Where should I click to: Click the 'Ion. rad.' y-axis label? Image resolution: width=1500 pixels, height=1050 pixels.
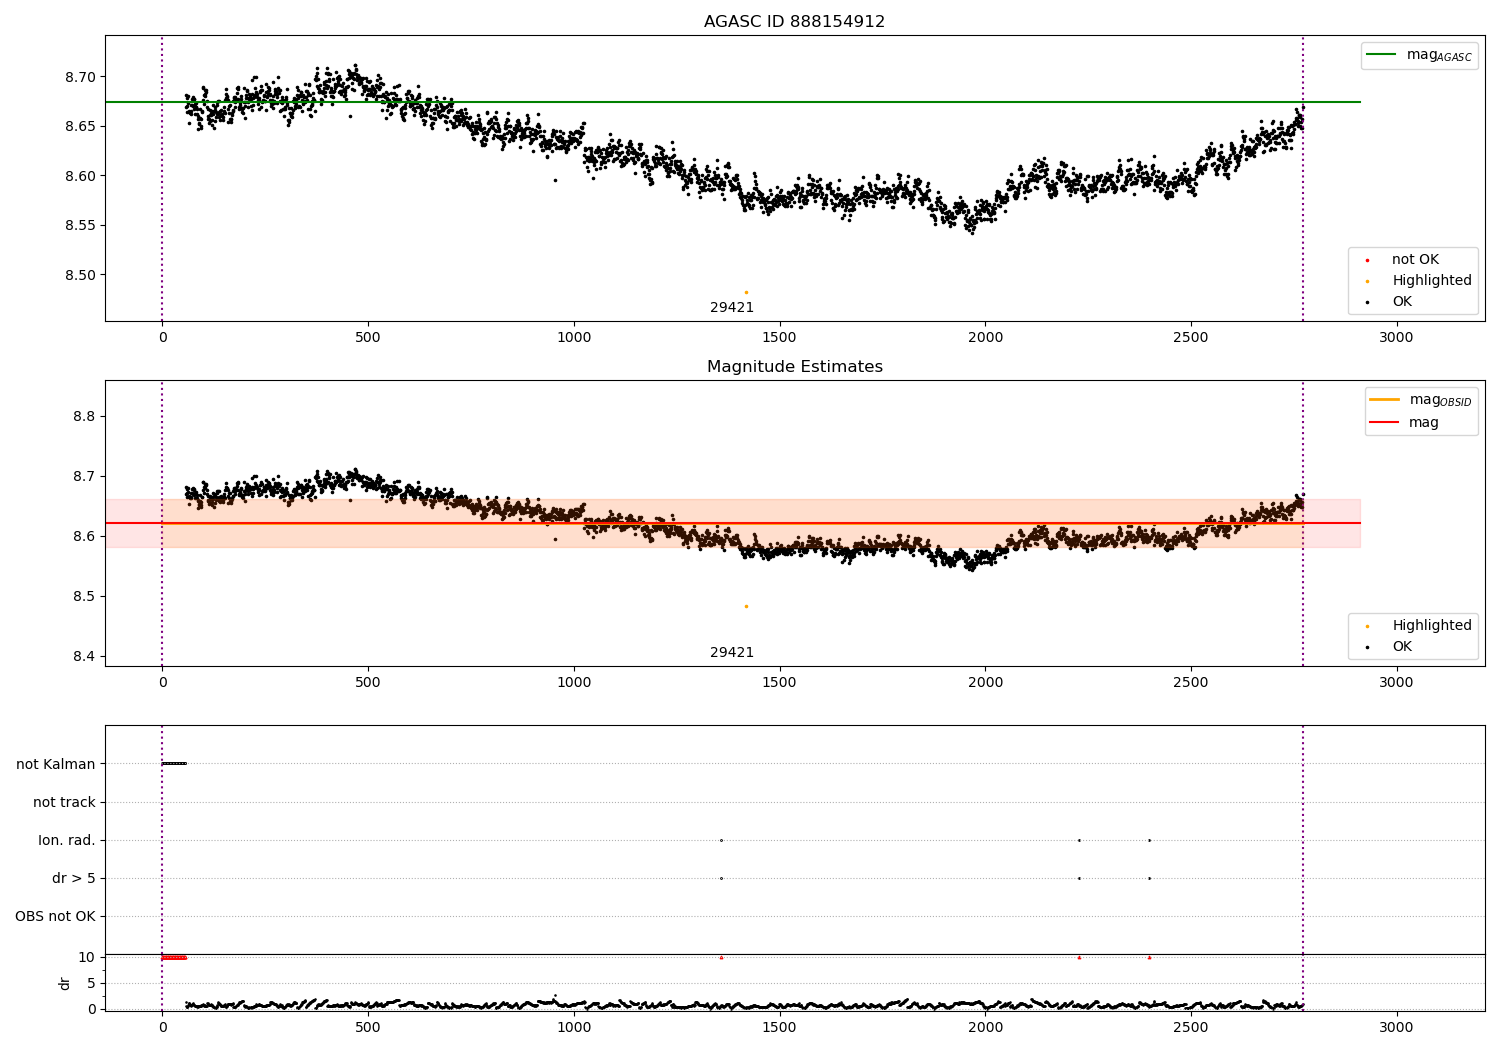pos(67,840)
